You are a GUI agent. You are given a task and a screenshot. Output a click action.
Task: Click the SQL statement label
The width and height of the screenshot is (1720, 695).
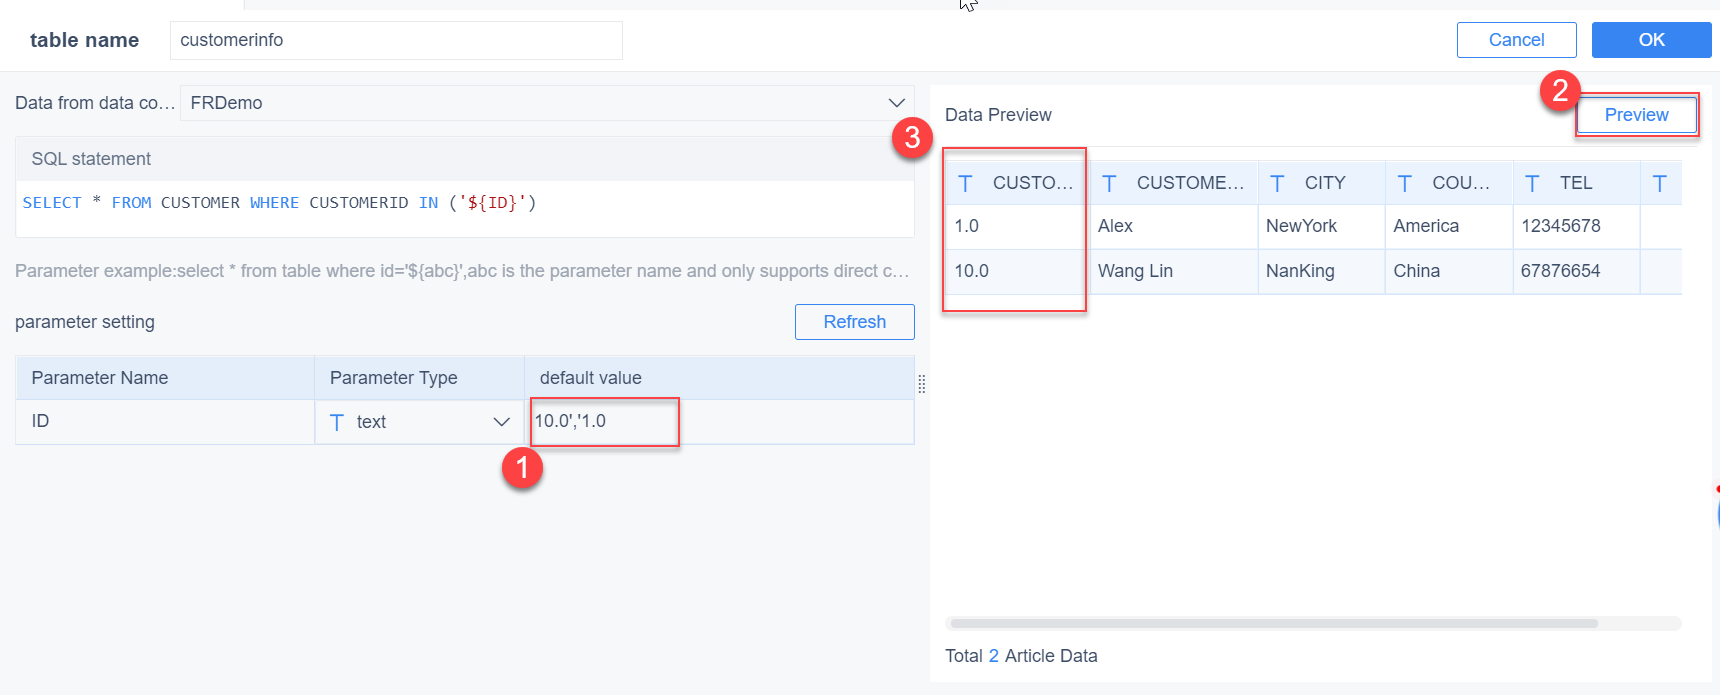coord(91,159)
